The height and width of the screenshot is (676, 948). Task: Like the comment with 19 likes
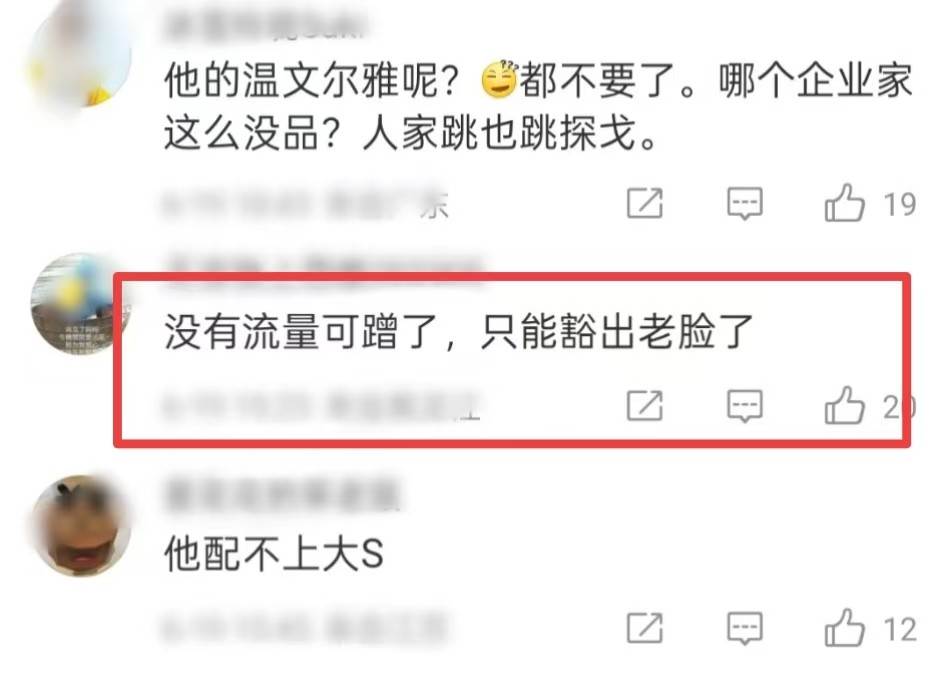coord(845,203)
